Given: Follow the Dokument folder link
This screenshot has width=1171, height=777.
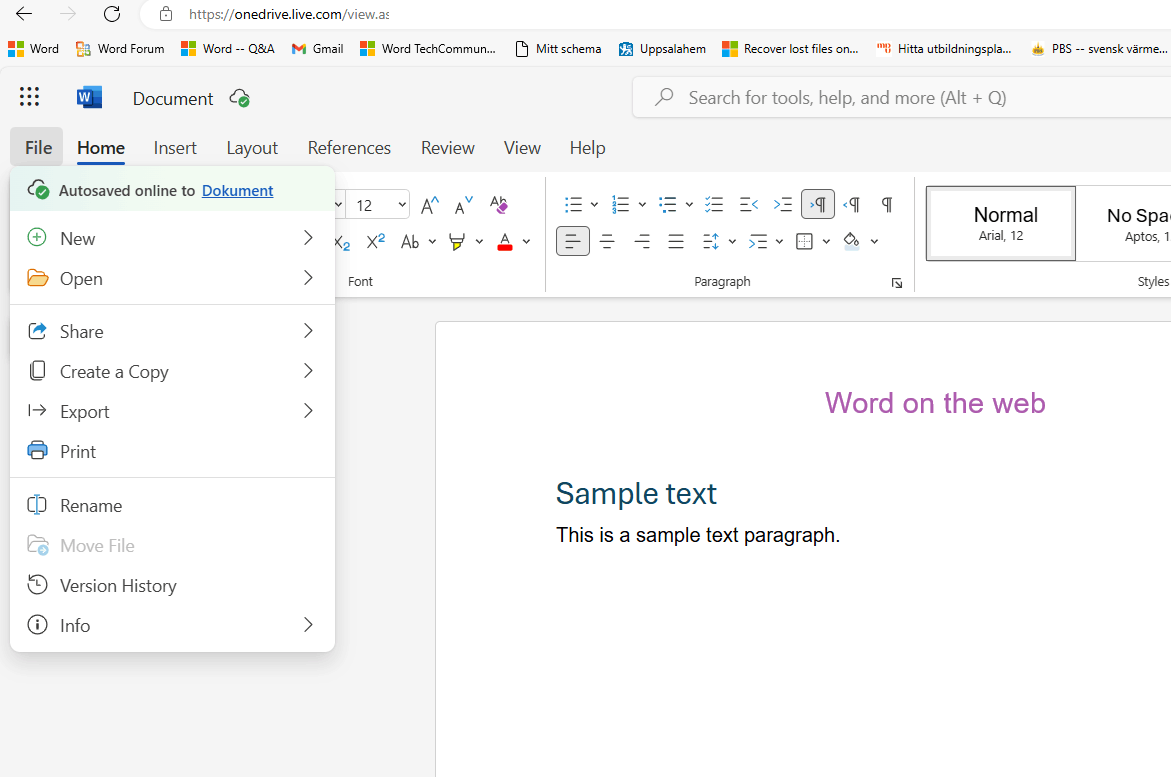Looking at the screenshot, I should [x=237, y=191].
